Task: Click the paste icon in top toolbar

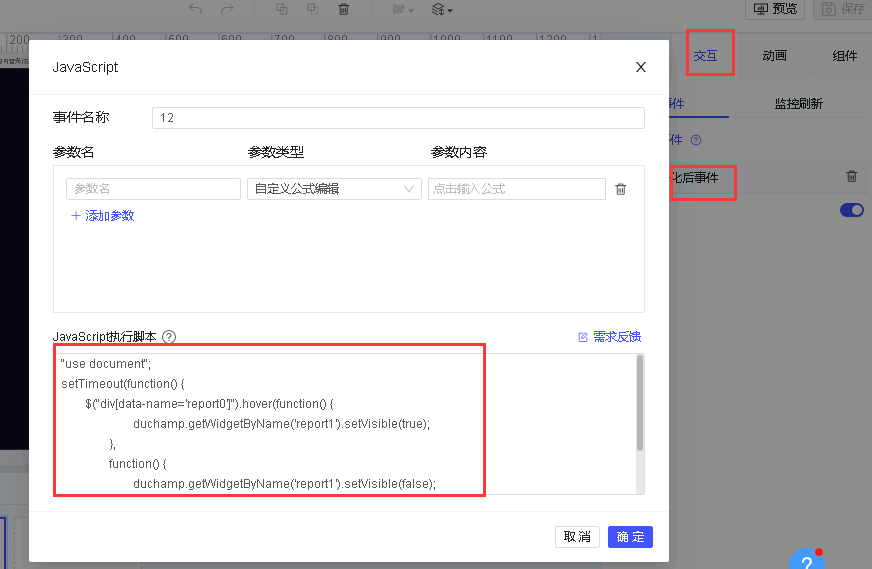Action: [313, 9]
